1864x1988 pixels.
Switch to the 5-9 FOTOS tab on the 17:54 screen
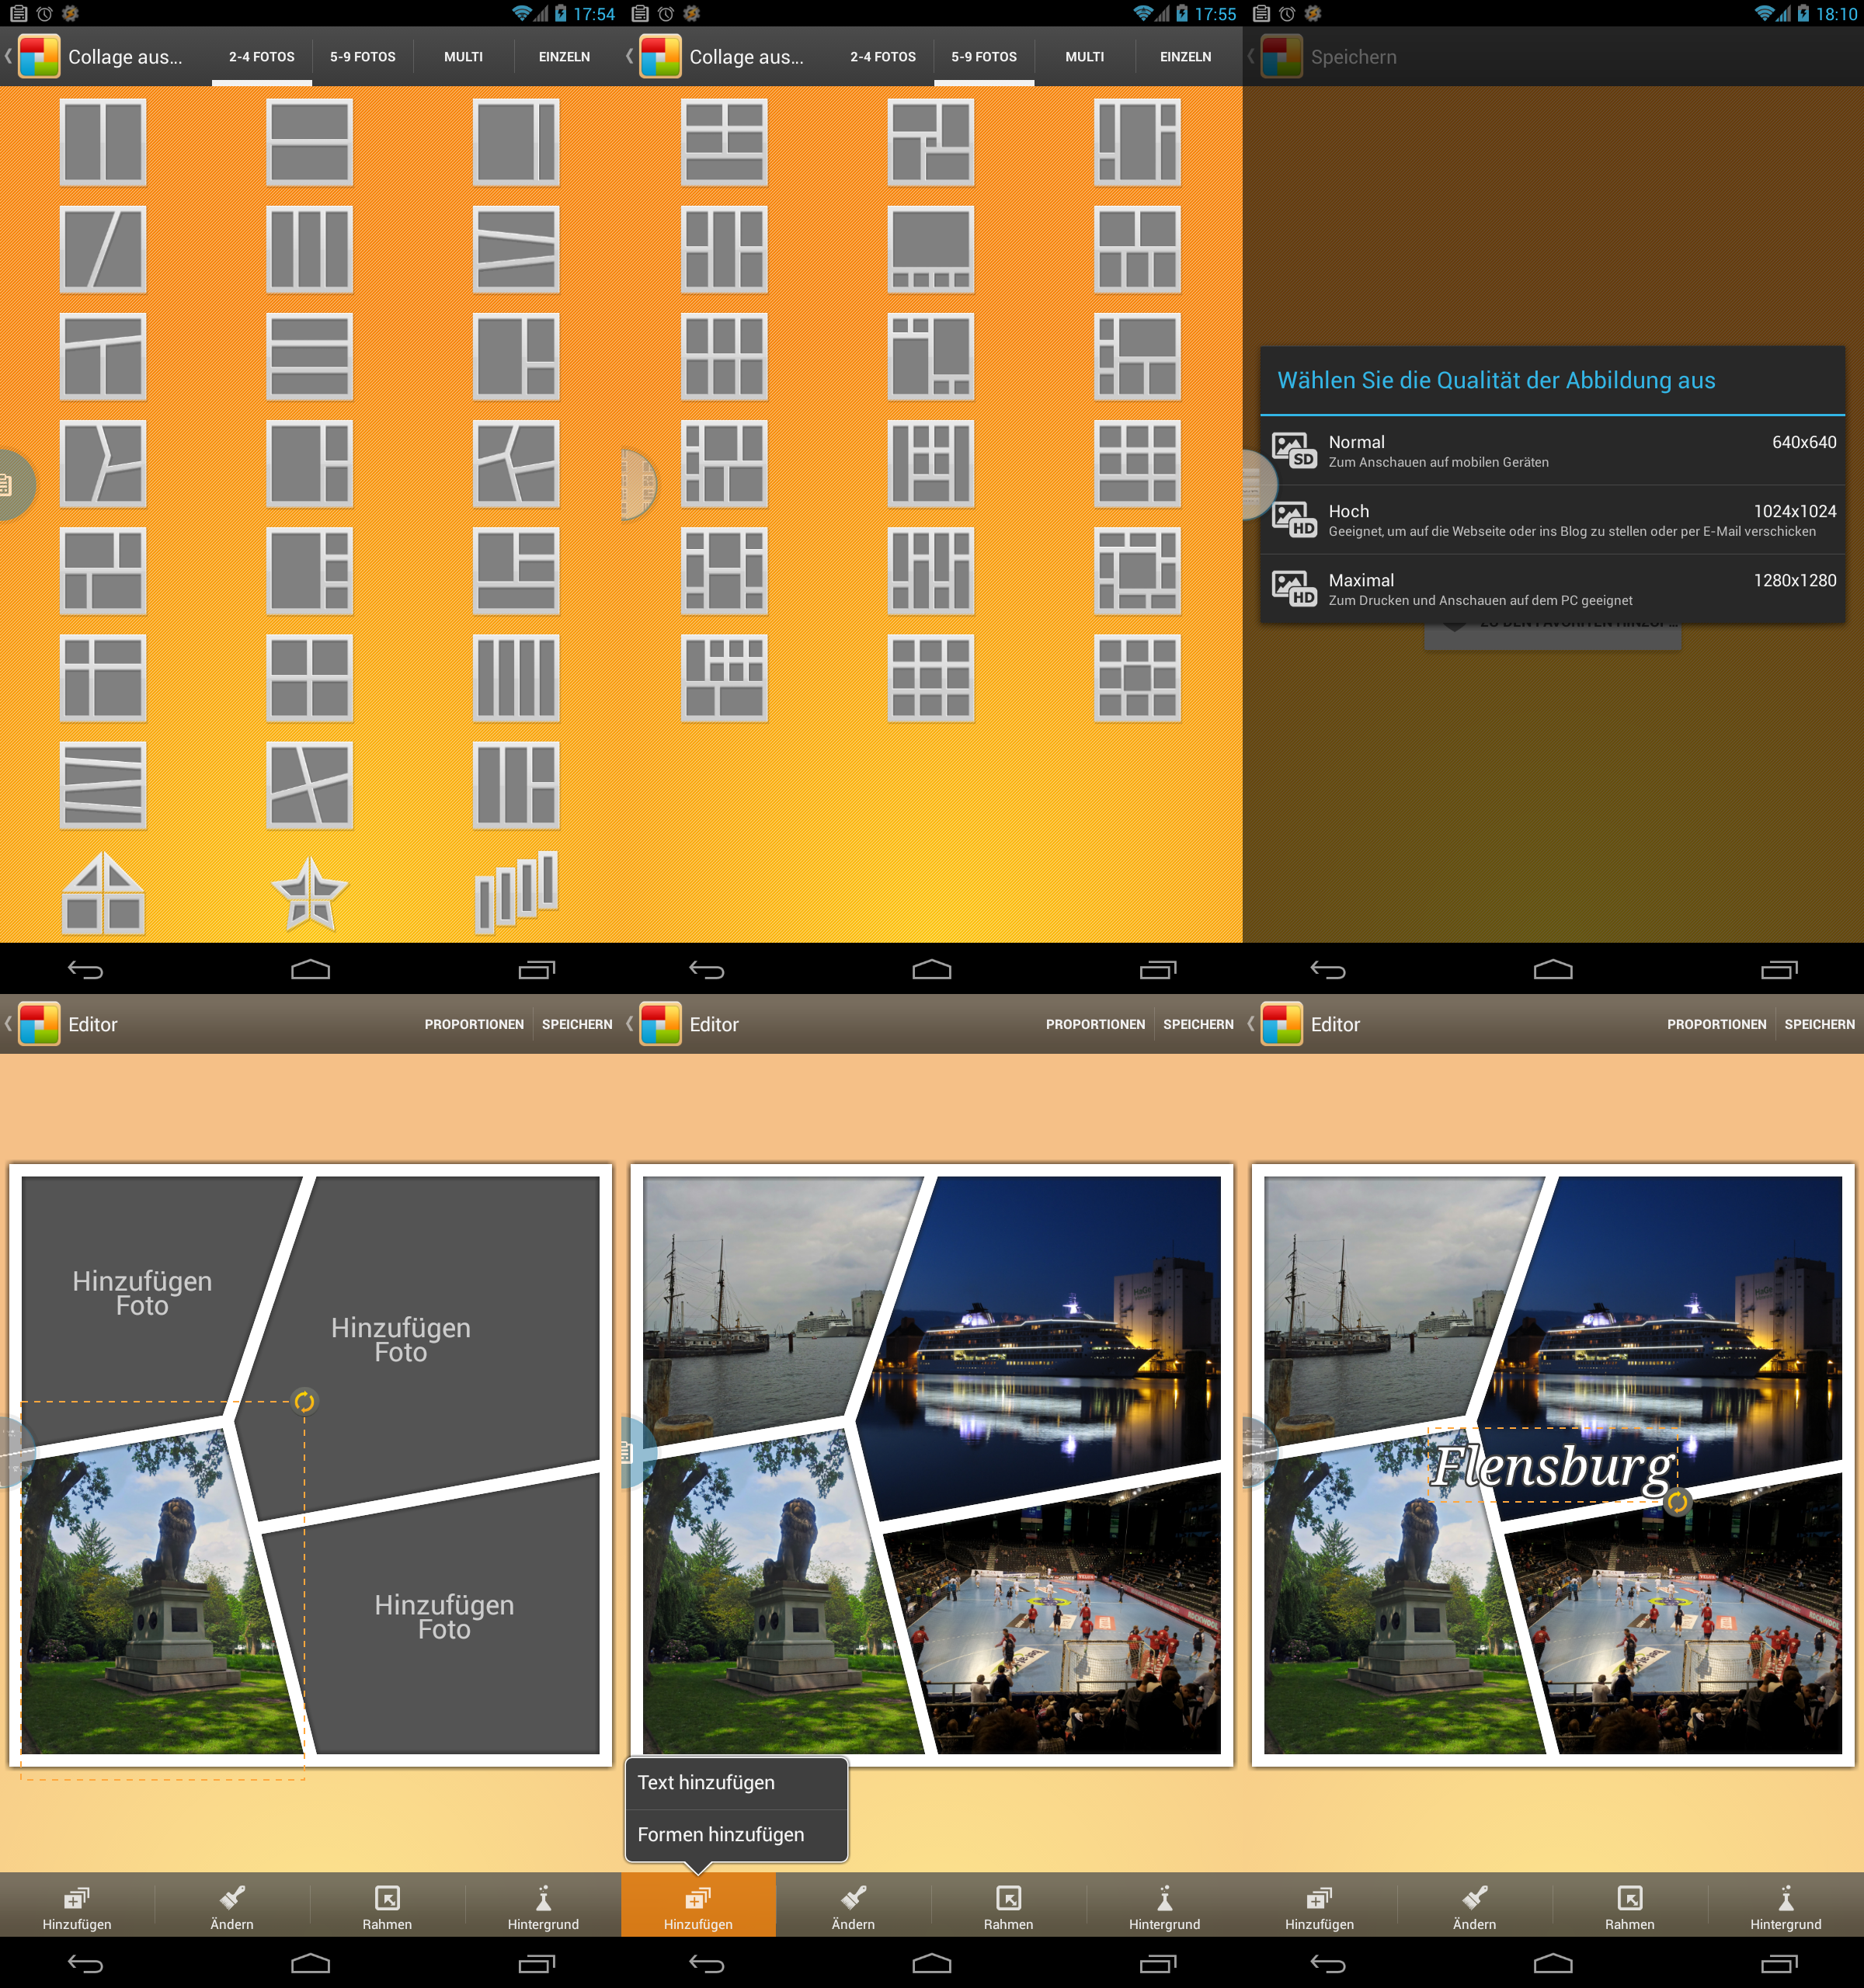(362, 57)
